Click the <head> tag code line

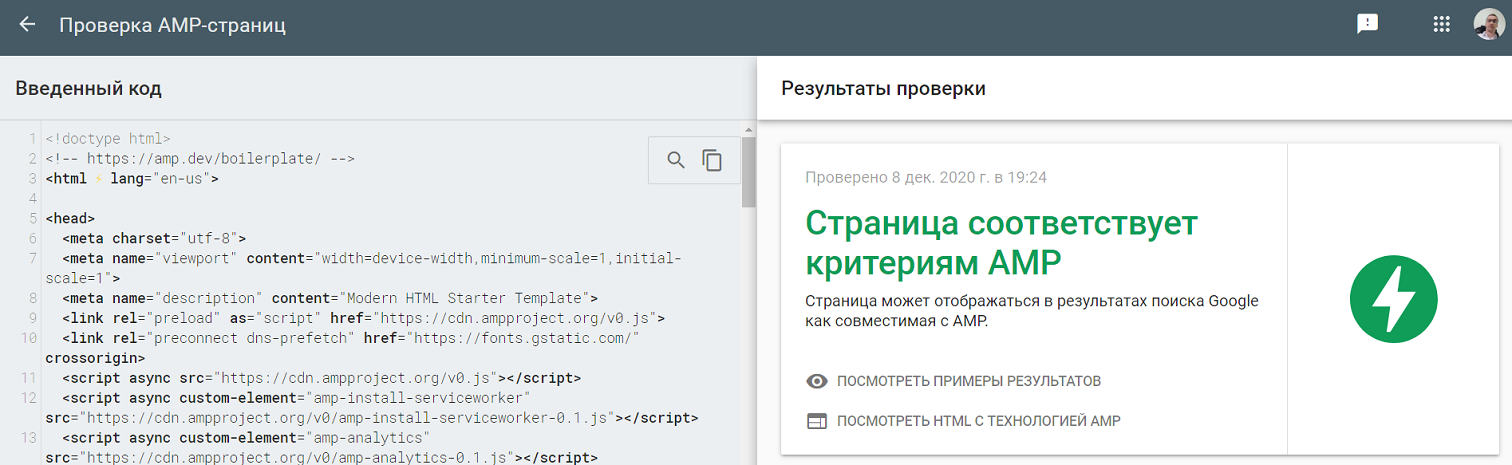[x=70, y=218]
